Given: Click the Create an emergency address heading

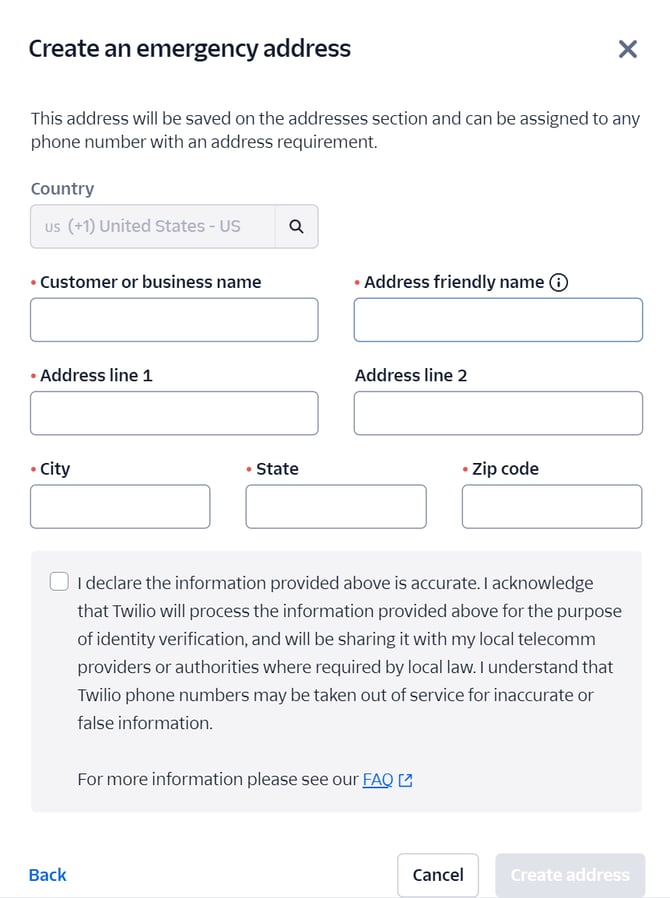Looking at the screenshot, I should 190,49.
